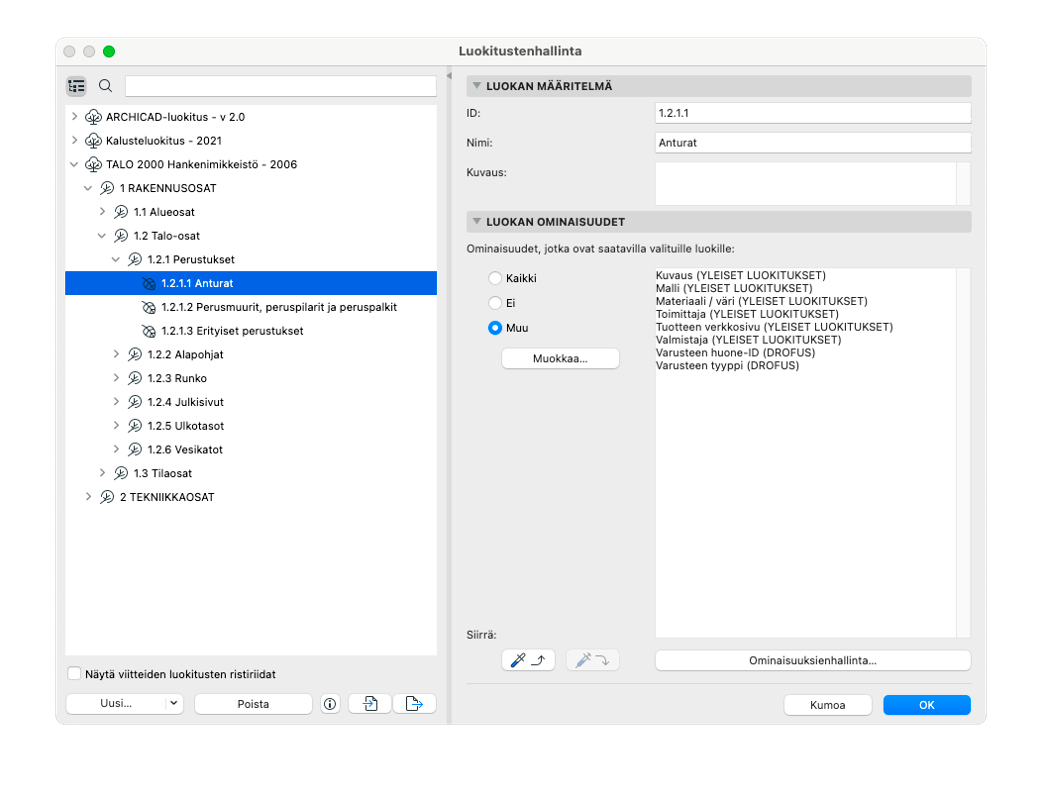1042x798 pixels.
Task: Click the Kuvaus description text area
Action: 806,183
